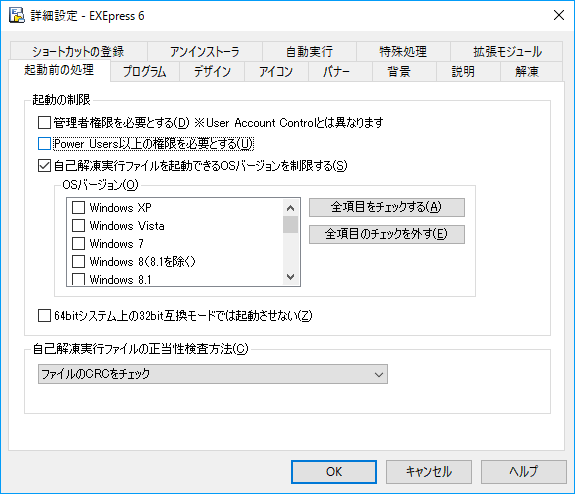Select the 拡張モジュール tab
The width and height of the screenshot is (575, 494).
507,51
